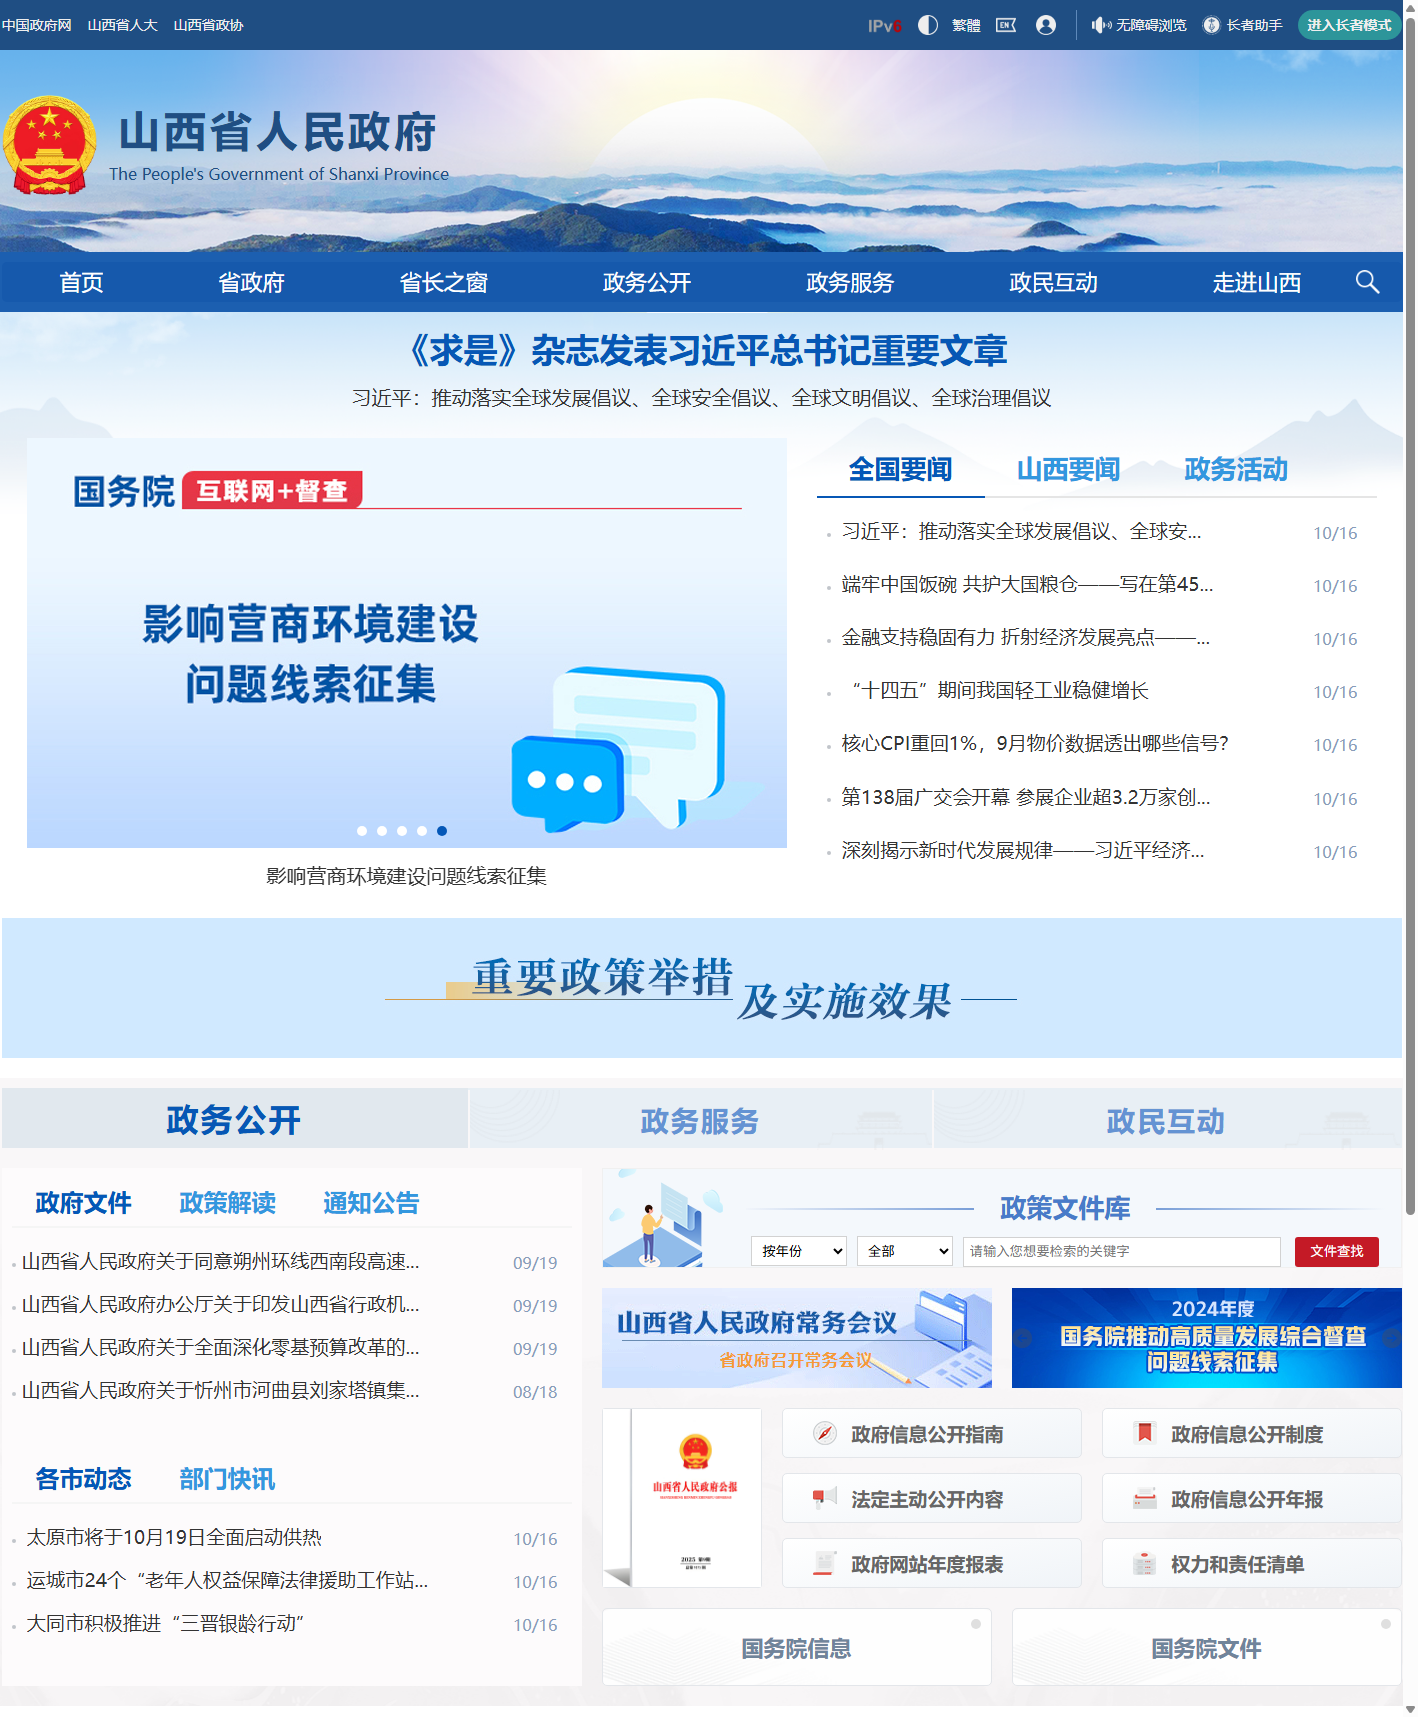Screen dimensions: 1418x1717
Task: Switch to the 政务活动 news tab
Action: click(1236, 469)
